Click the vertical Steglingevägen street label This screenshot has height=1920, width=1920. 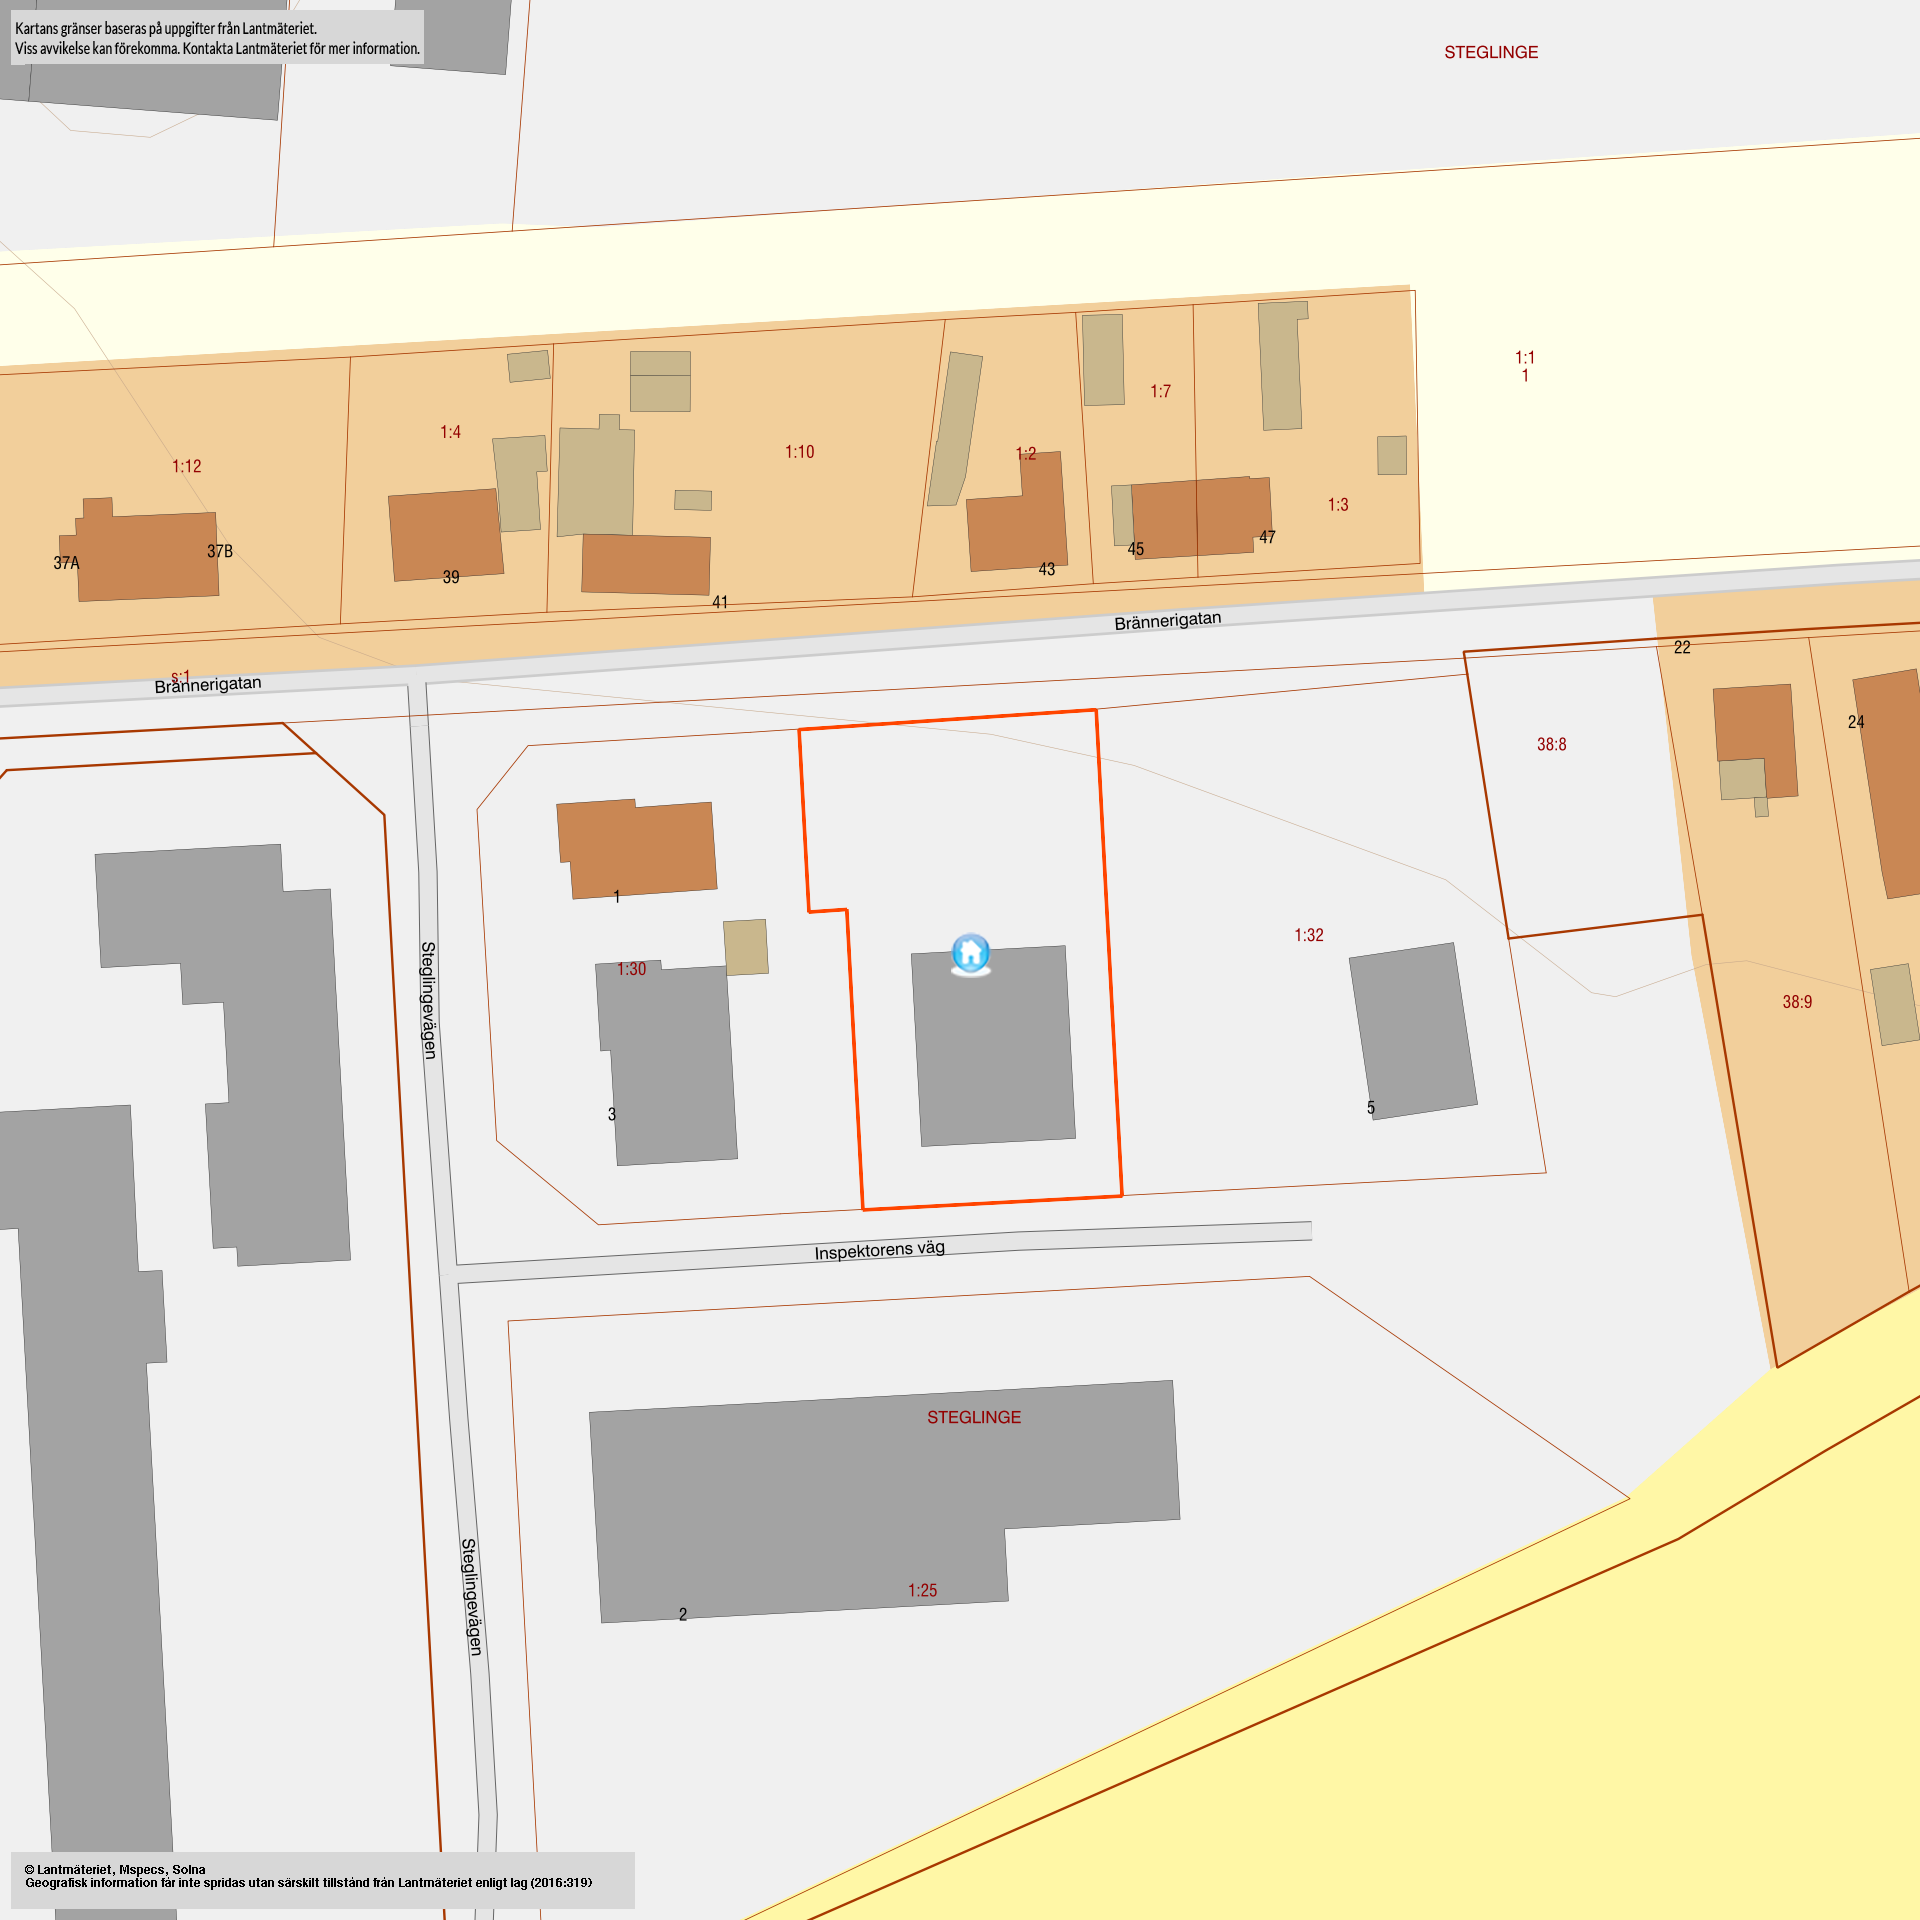pyautogui.click(x=428, y=999)
